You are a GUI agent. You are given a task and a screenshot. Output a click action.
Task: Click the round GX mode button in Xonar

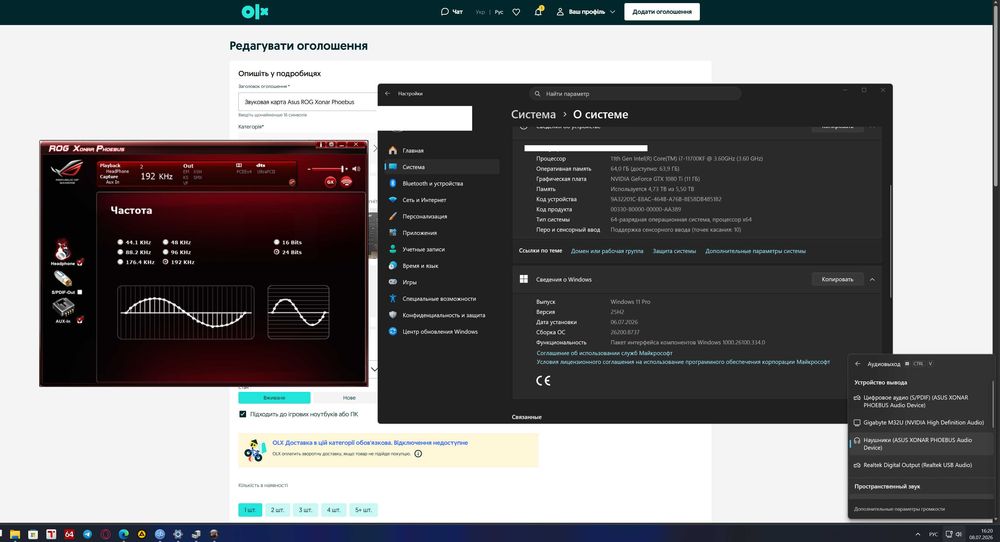click(x=330, y=182)
